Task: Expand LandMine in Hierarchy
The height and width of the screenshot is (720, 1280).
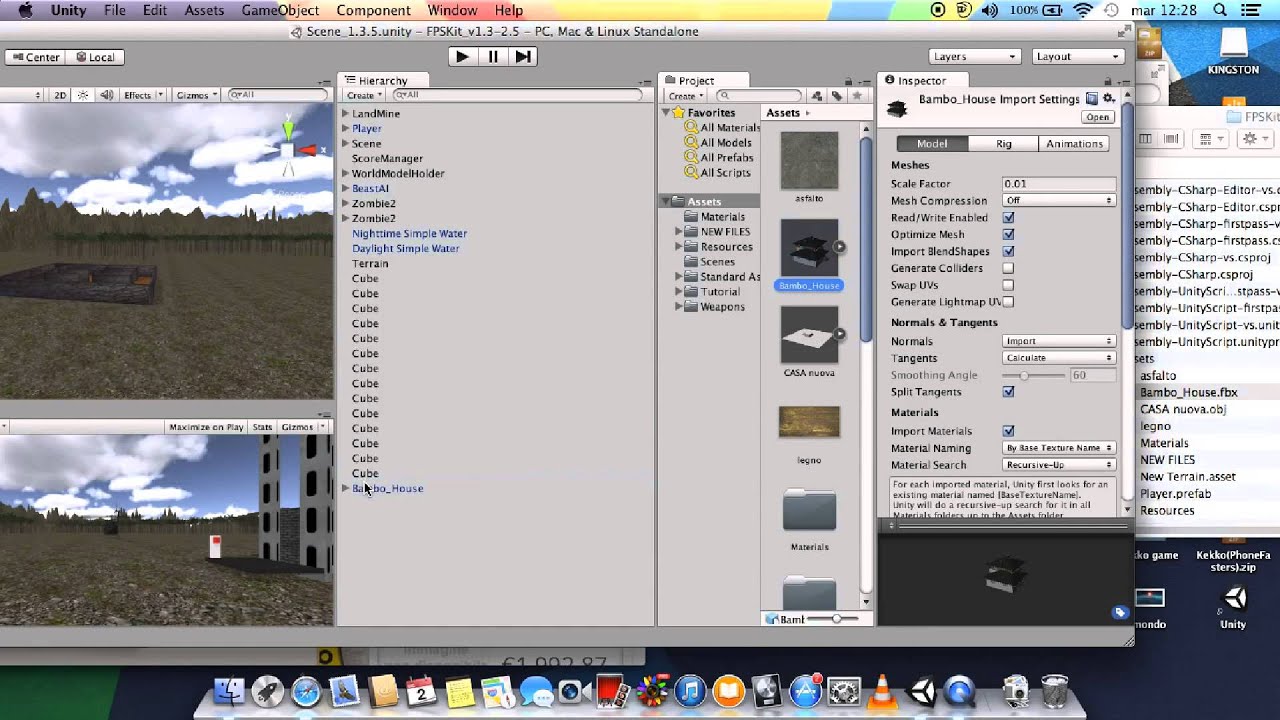Action: pos(346,114)
